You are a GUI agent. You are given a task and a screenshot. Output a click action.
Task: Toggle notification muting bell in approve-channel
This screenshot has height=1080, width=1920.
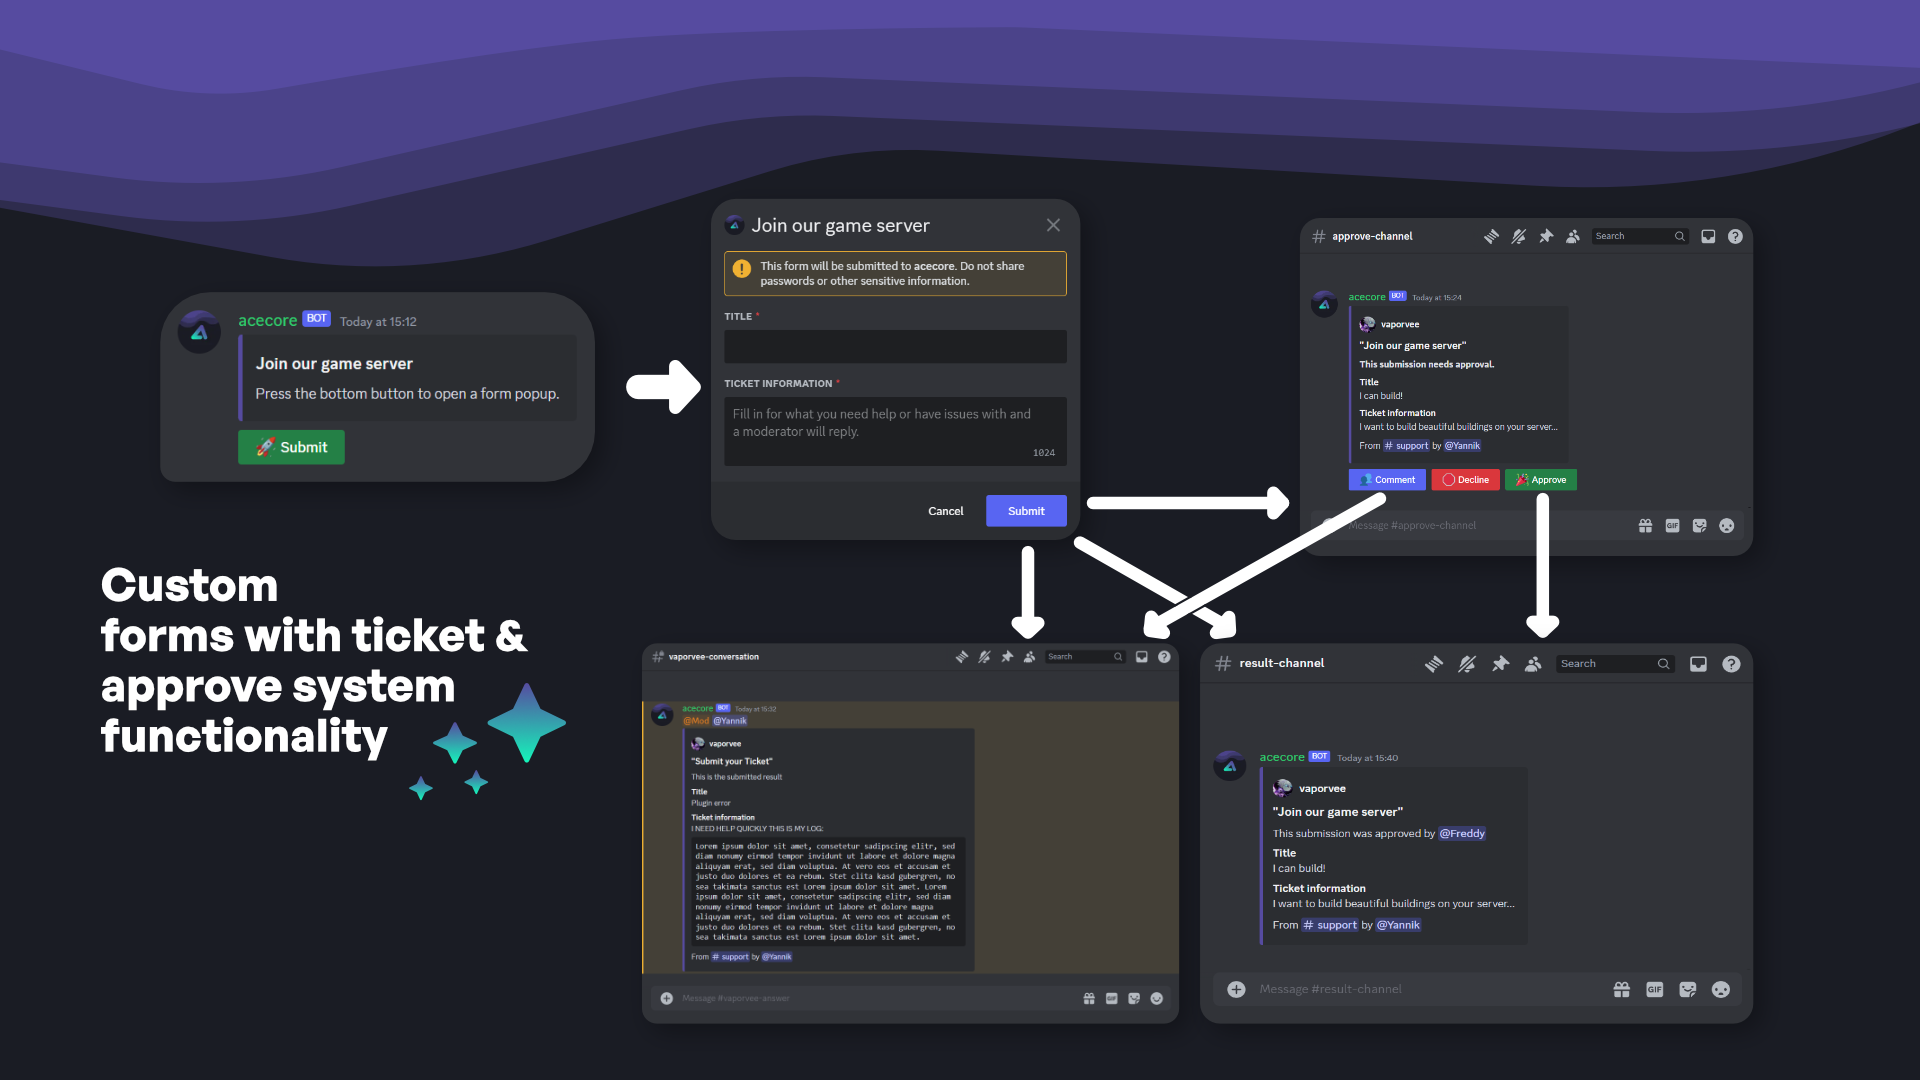pyautogui.click(x=1519, y=236)
